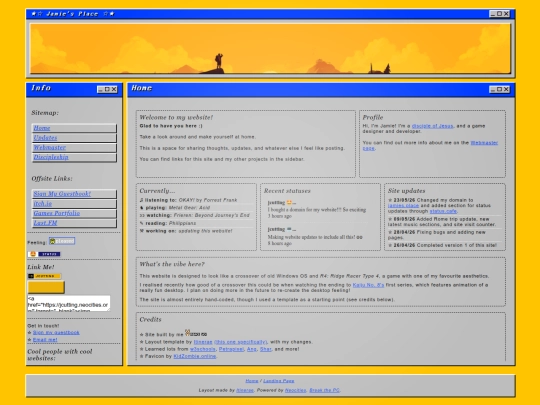Go to the Updates page in the sitemap
The width and height of the screenshot is (540, 405).
click(x=74, y=138)
